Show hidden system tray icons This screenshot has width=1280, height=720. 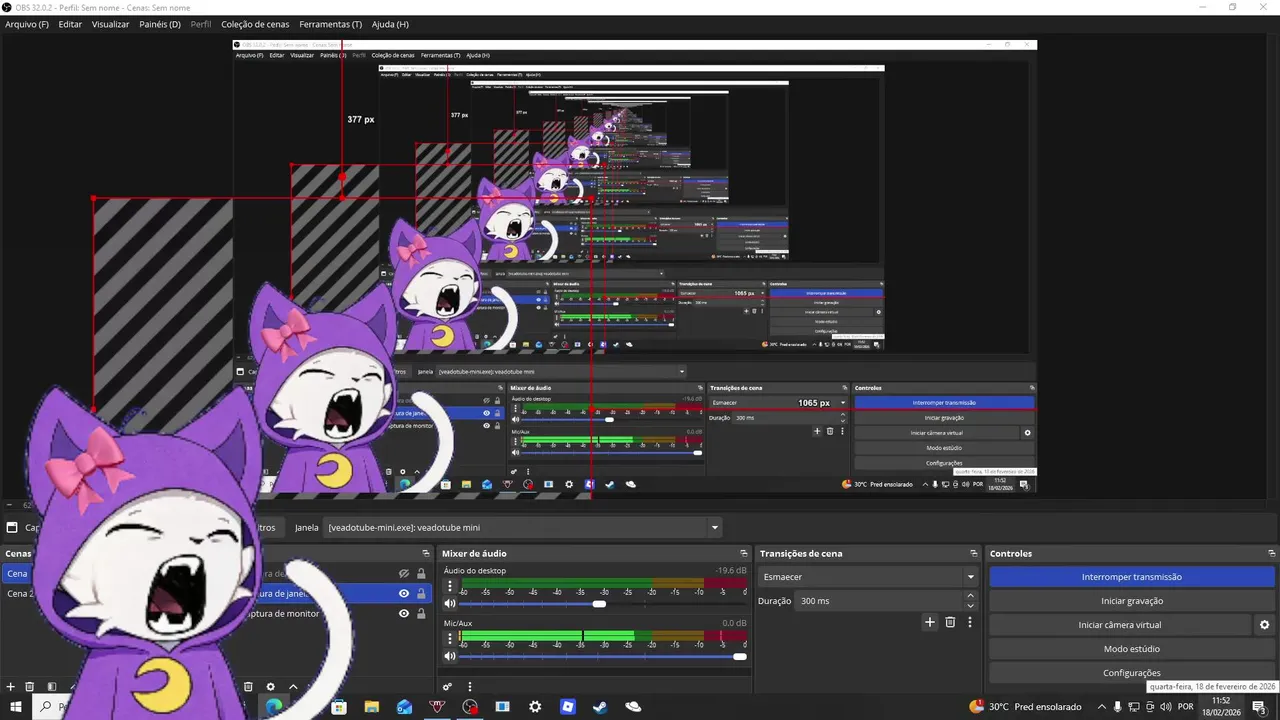[x=1100, y=707]
